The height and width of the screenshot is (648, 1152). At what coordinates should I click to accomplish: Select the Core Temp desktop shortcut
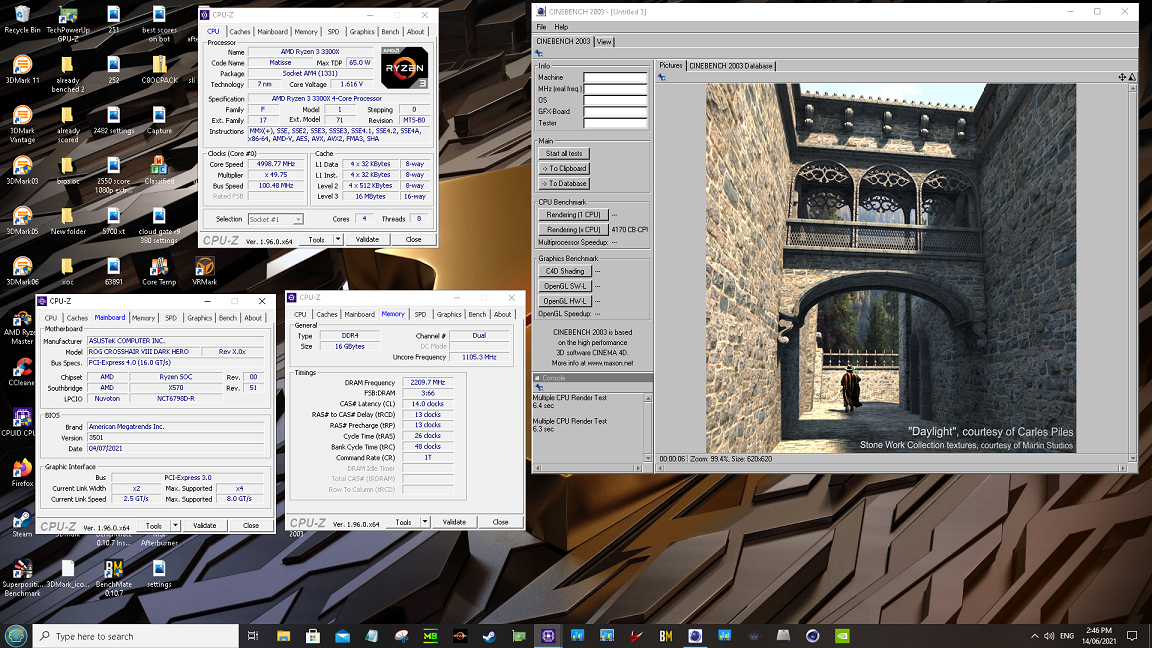click(159, 270)
